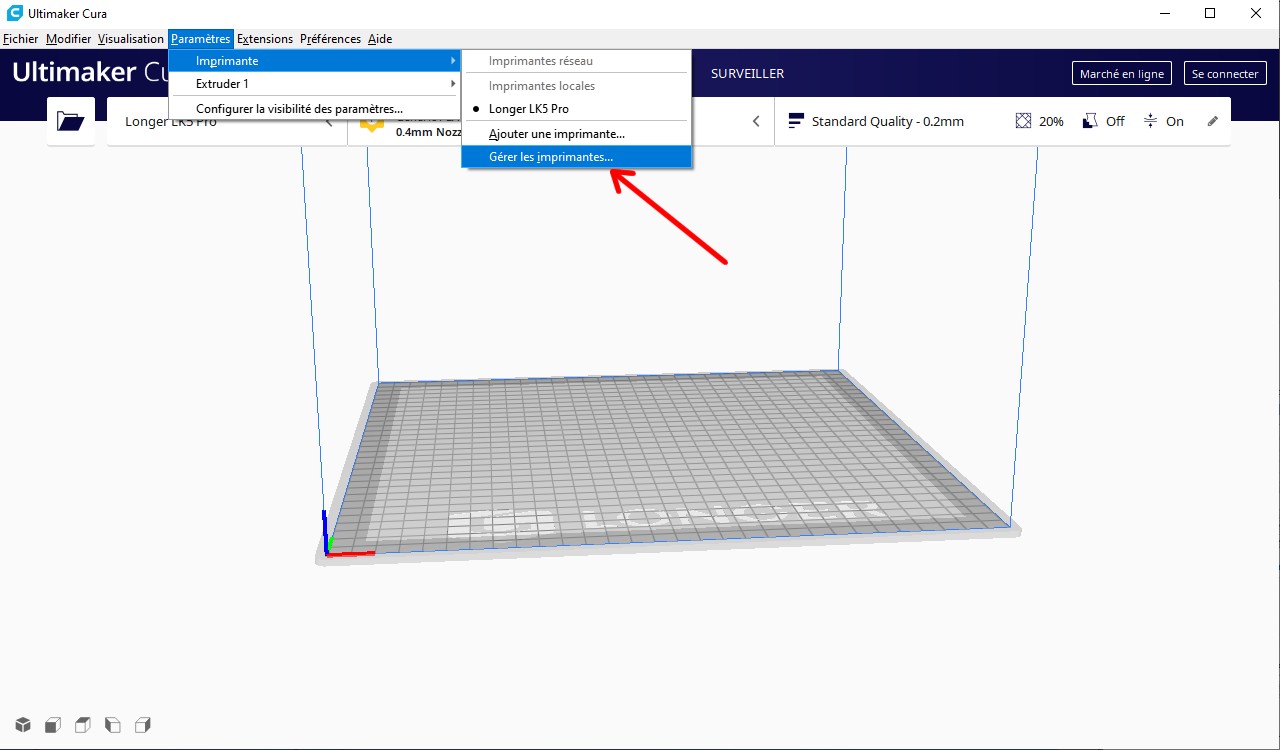Open the Extensions menu
Screen dimensions: 1280x750
pyautogui.click(x=265, y=39)
